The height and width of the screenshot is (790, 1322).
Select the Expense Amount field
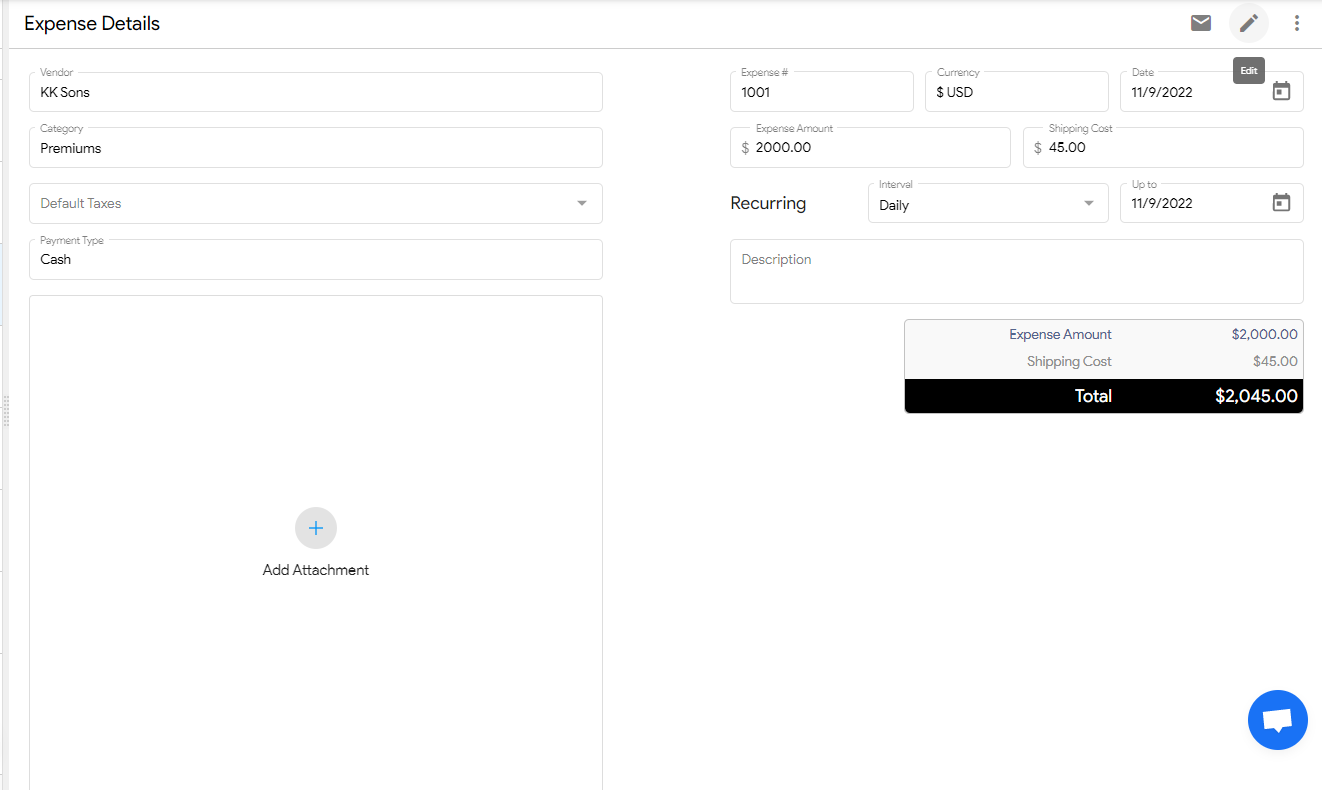(870, 147)
